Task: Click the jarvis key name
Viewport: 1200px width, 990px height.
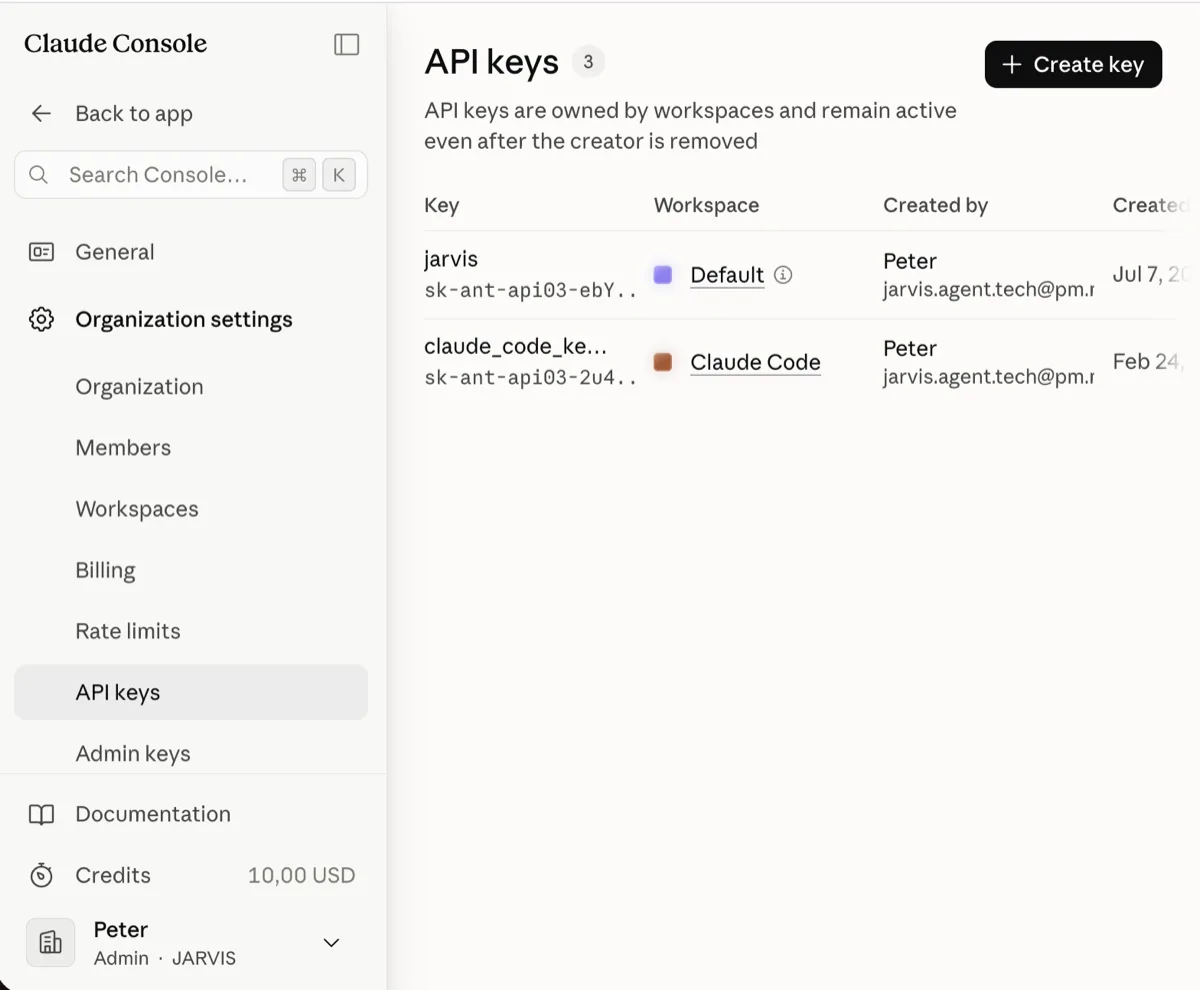Action: [451, 259]
